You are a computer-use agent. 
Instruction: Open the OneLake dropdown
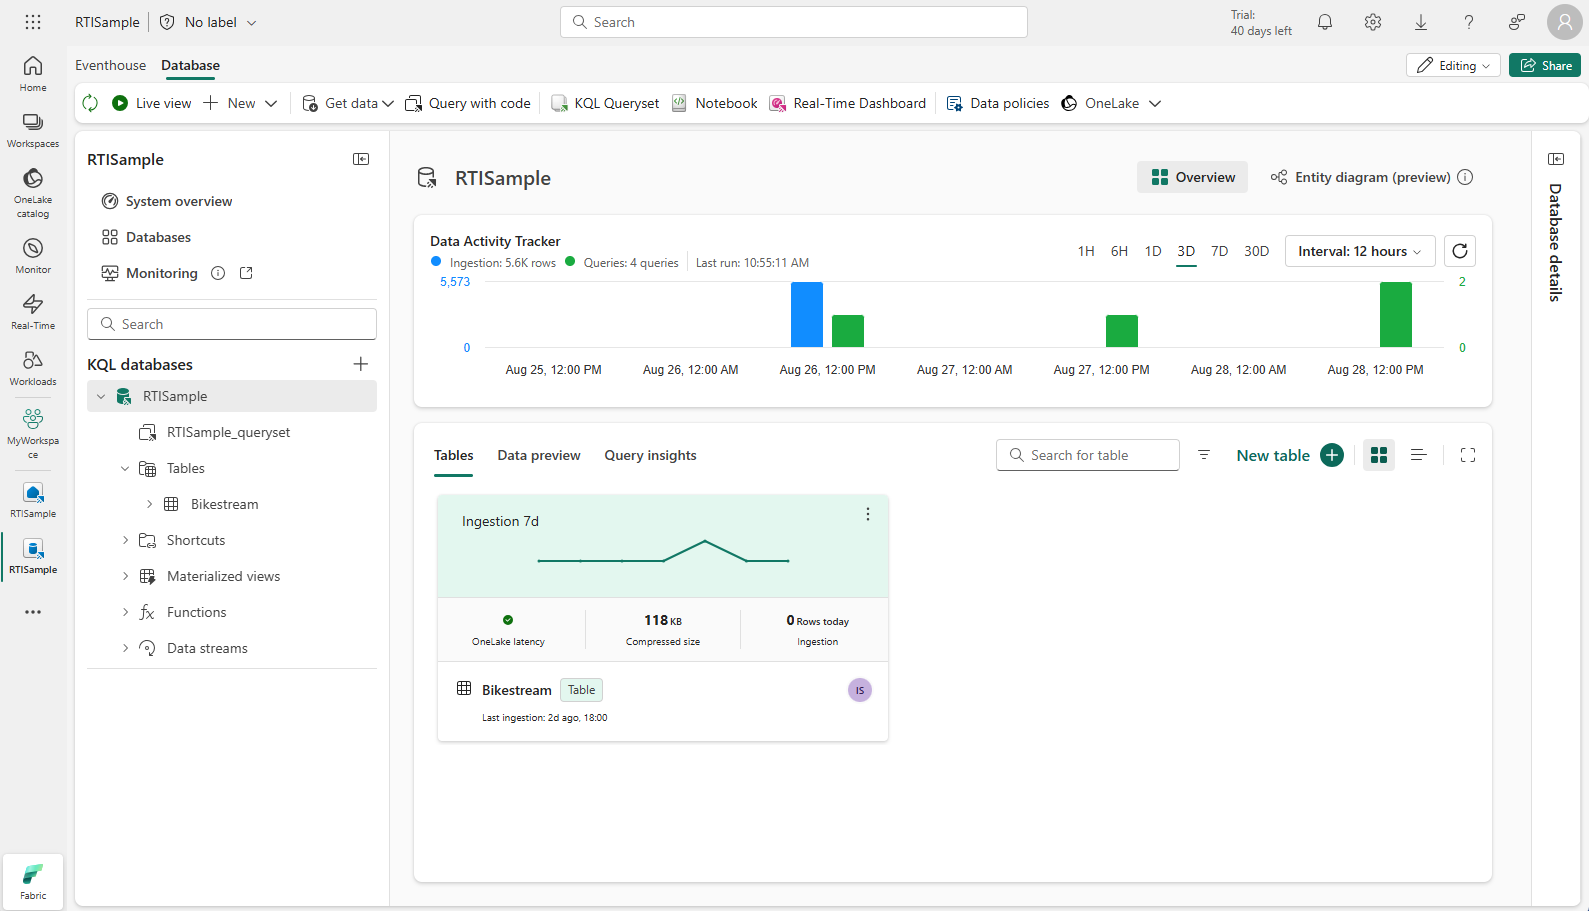click(x=1111, y=103)
